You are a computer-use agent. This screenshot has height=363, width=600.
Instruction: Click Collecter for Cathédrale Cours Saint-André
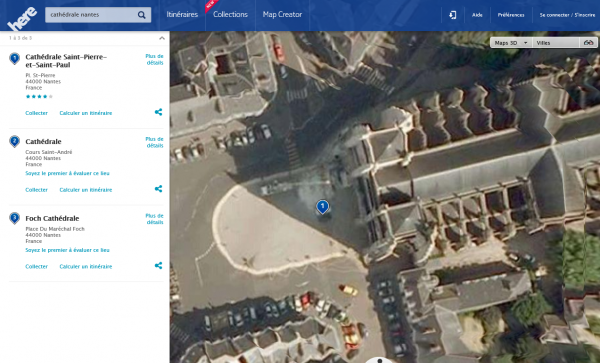click(x=36, y=190)
